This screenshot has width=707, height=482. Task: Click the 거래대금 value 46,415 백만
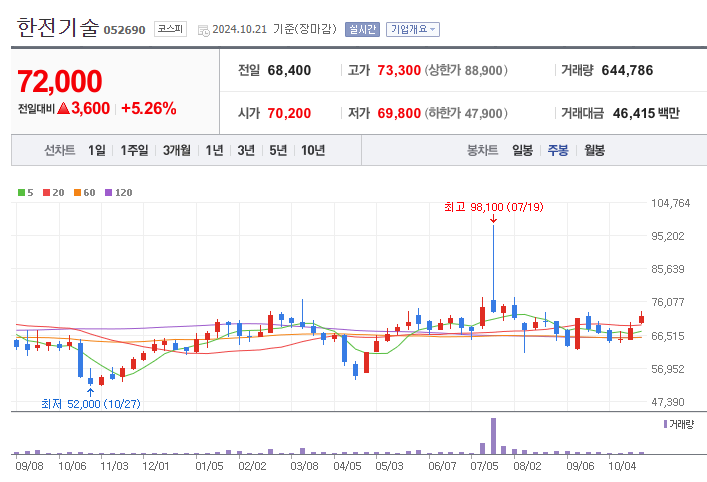pyautogui.click(x=646, y=113)
